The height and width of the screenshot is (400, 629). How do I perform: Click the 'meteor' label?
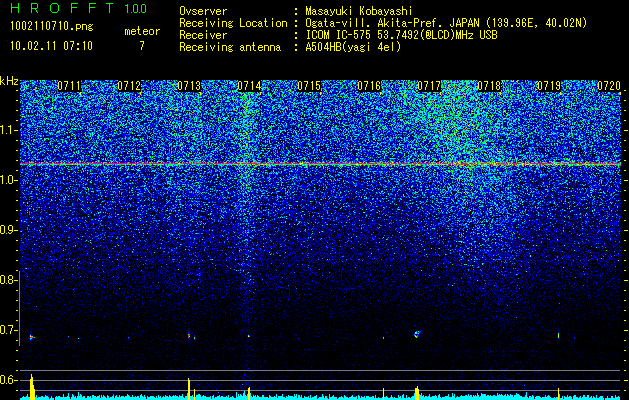[x=142, y=31]
